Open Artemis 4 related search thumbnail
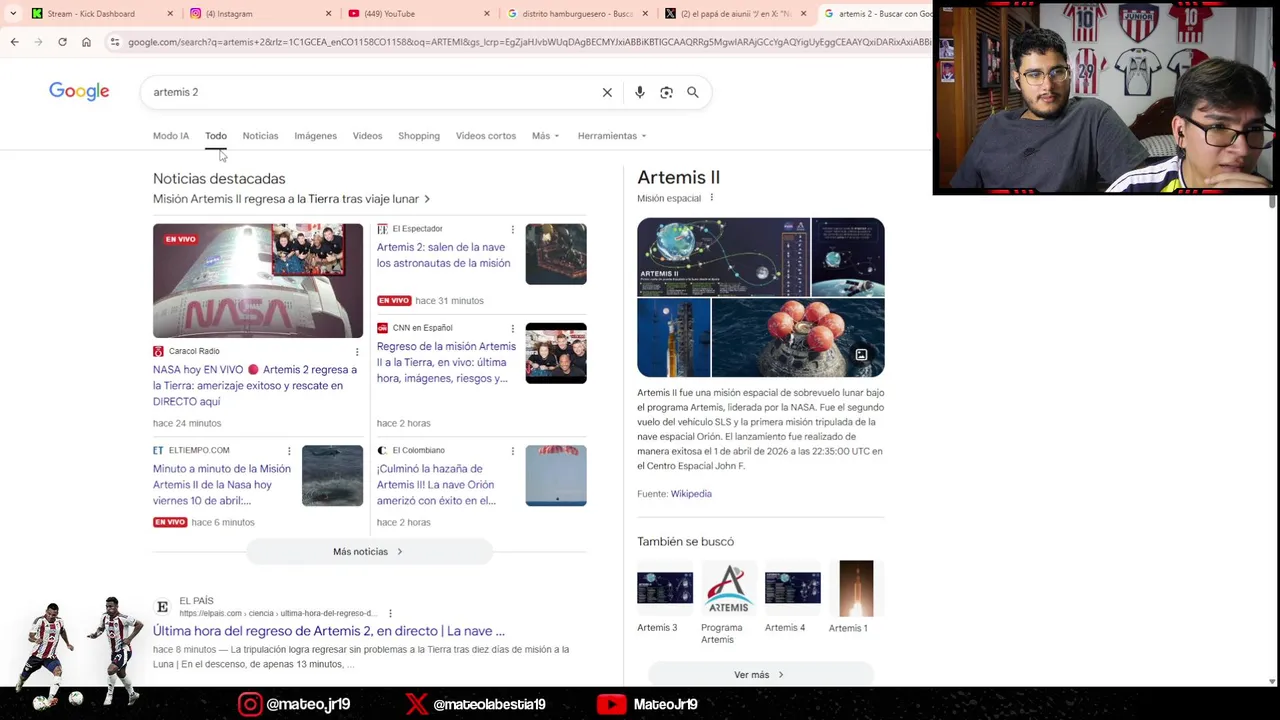Screen dimensions: 1280x720 pyautogui.click(x=793, y=588)
